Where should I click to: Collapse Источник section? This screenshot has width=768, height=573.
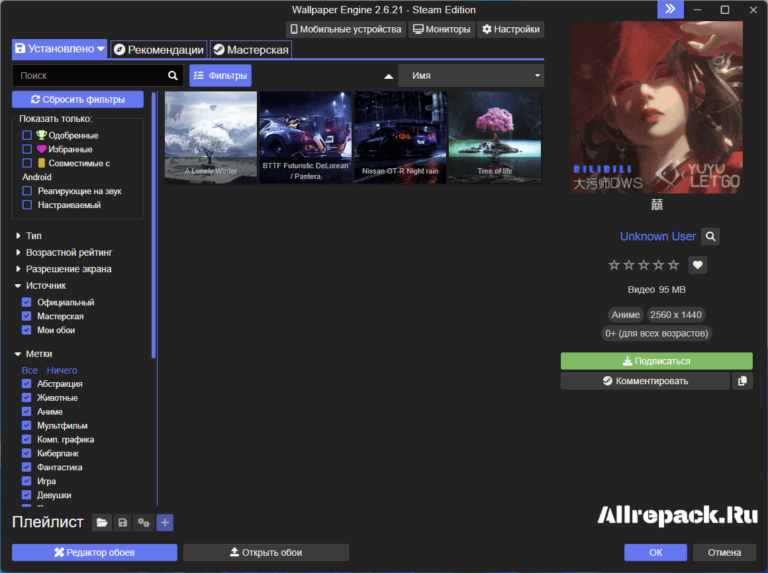tap(40, 286)
